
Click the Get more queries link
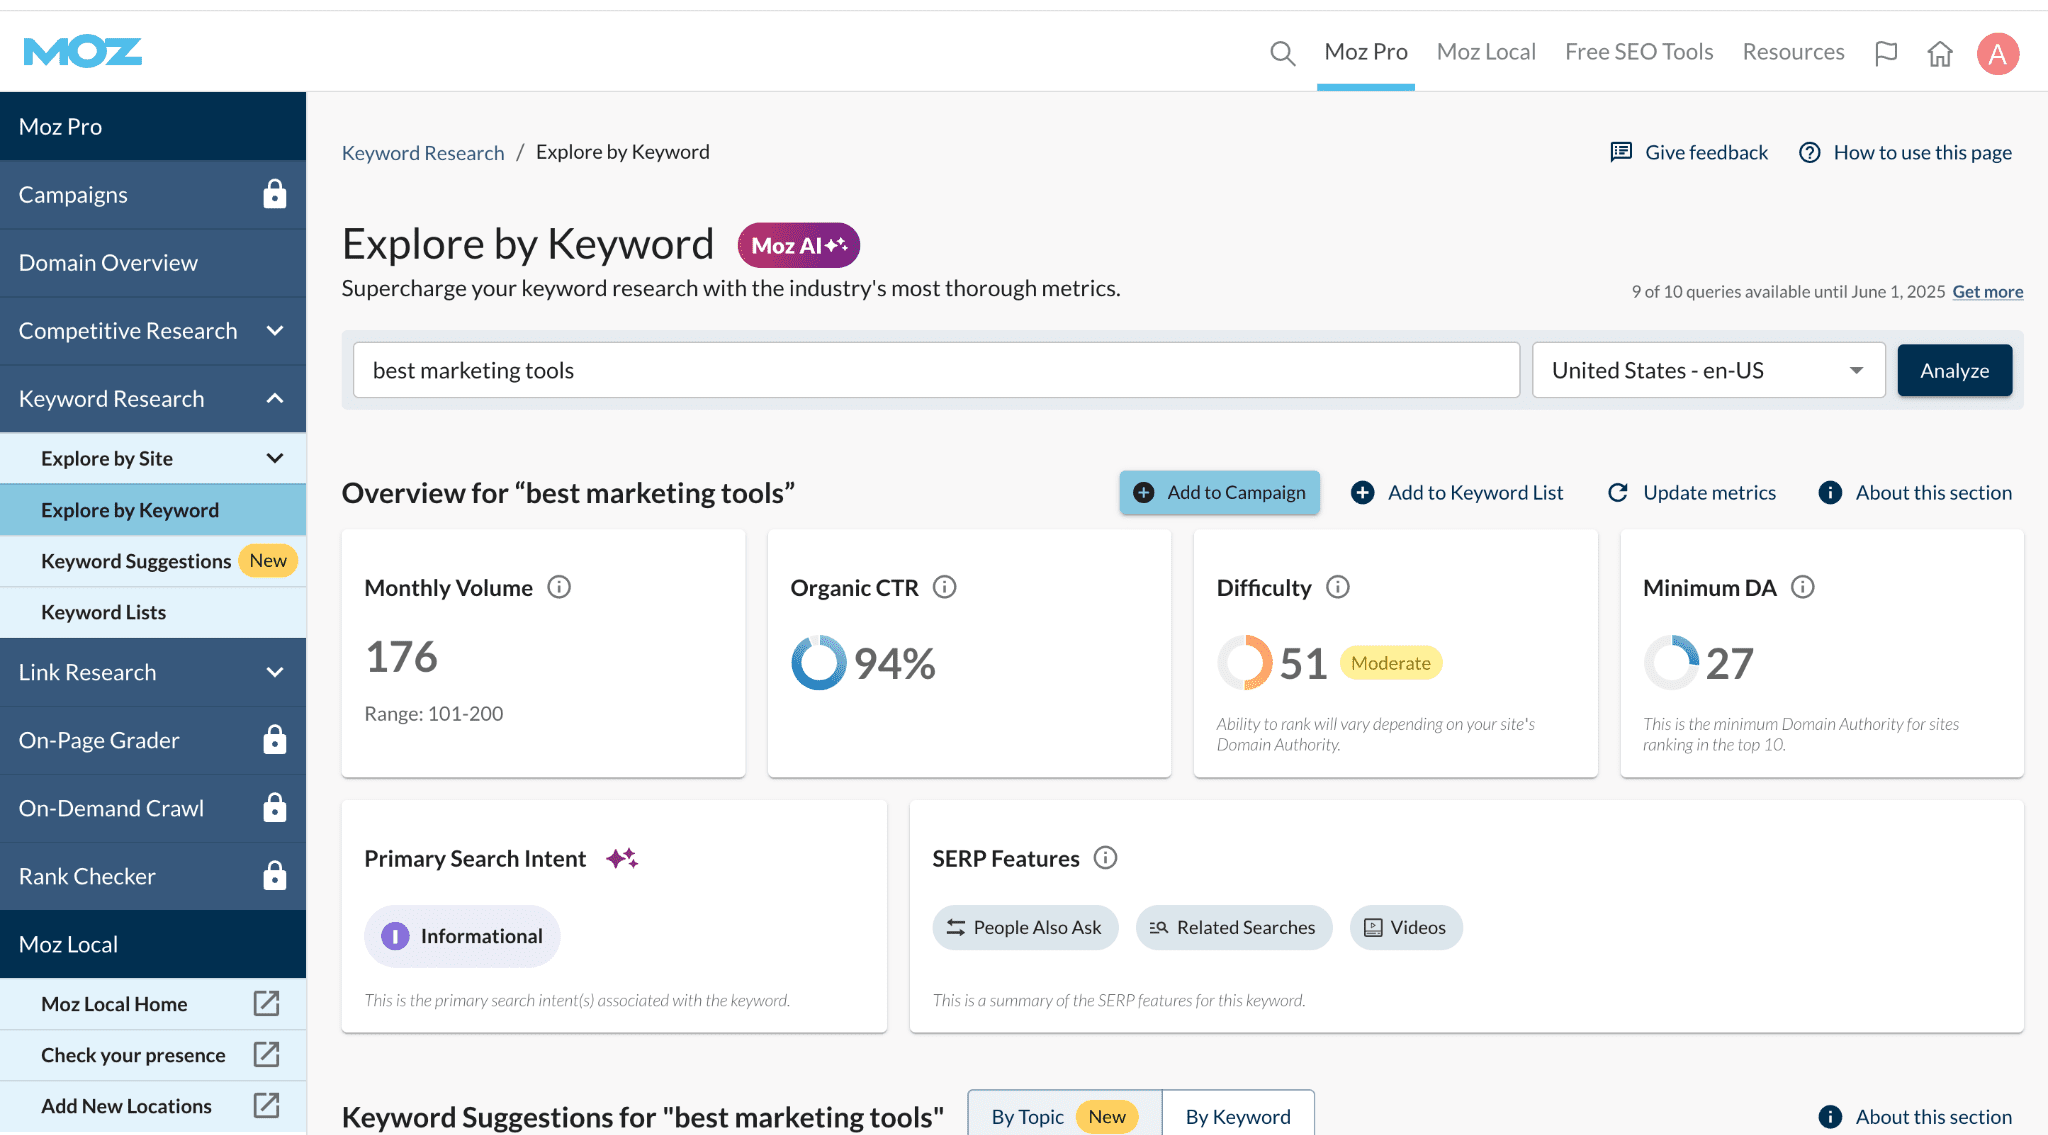tap(1987, 292)
